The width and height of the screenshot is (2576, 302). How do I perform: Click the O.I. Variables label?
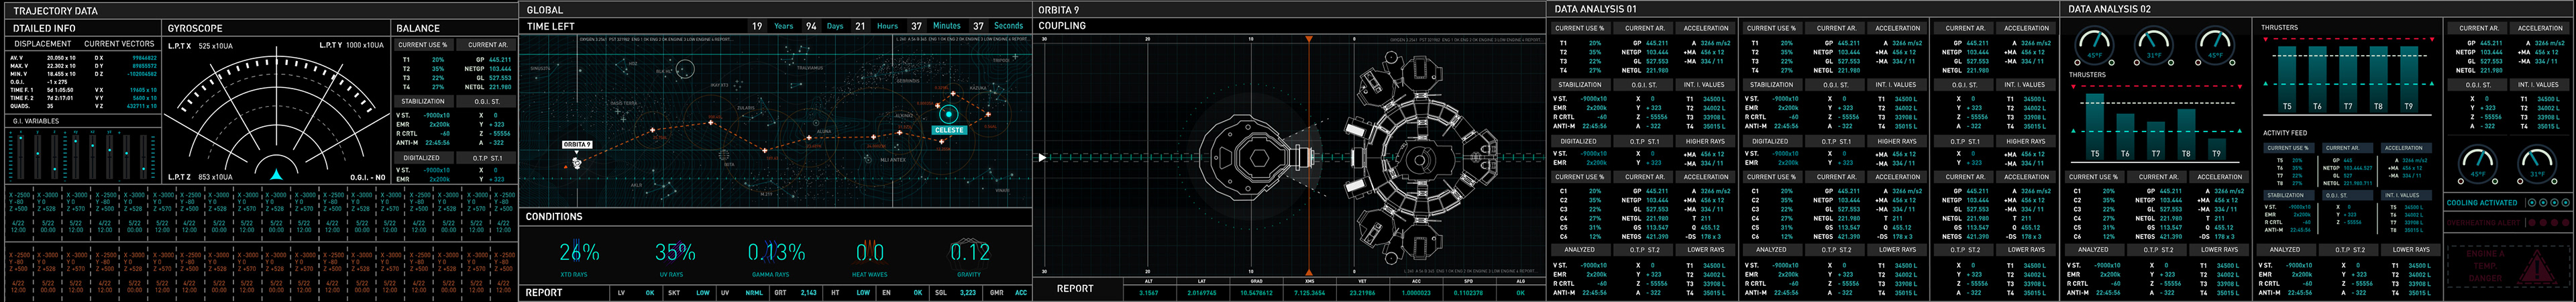click(36, 121)
